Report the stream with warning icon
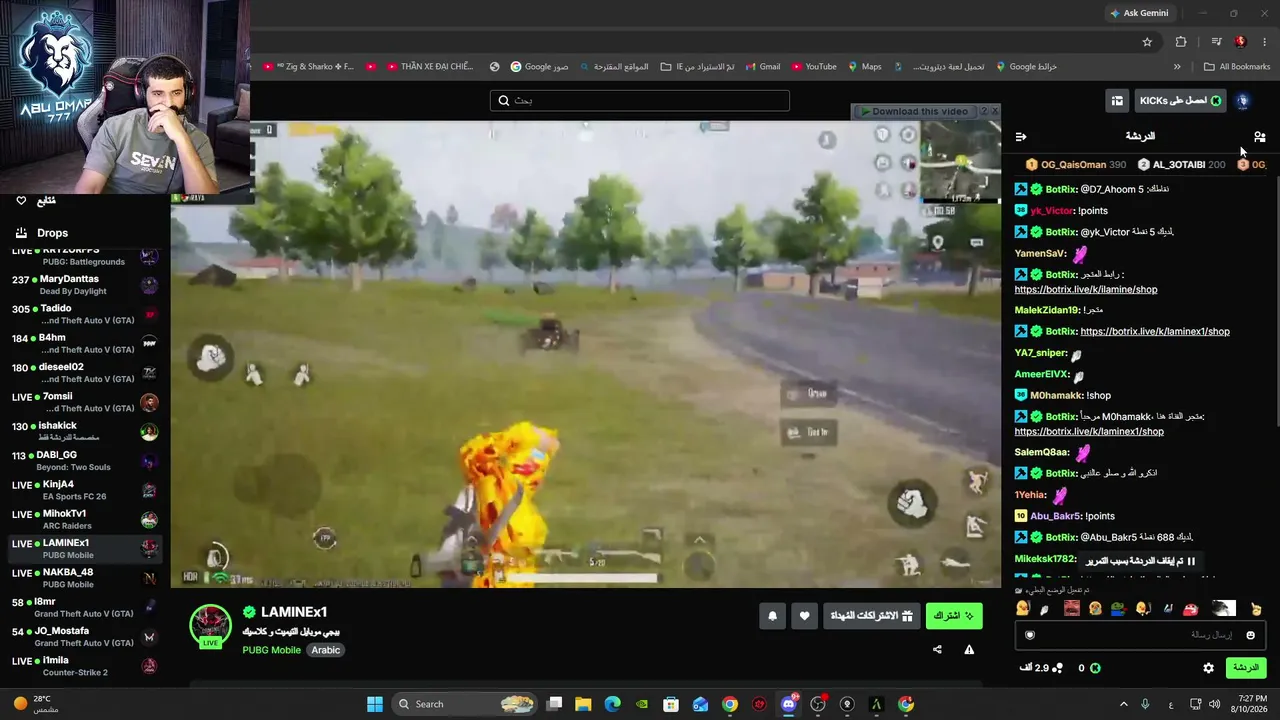This screenshot has height=720, width=1280. point(969,650)
